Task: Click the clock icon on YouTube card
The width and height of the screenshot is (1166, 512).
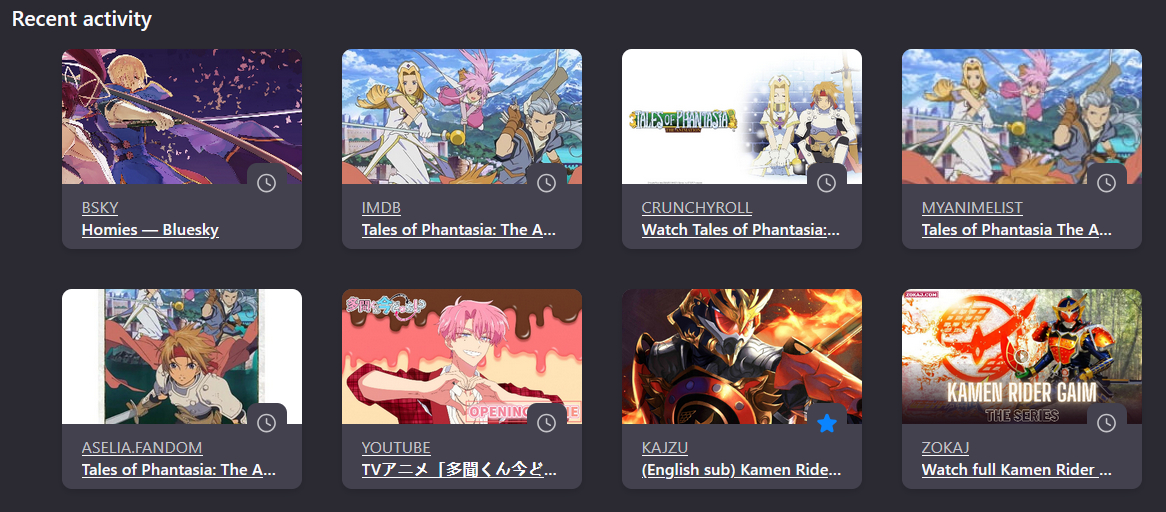Action: click(547, 423)
